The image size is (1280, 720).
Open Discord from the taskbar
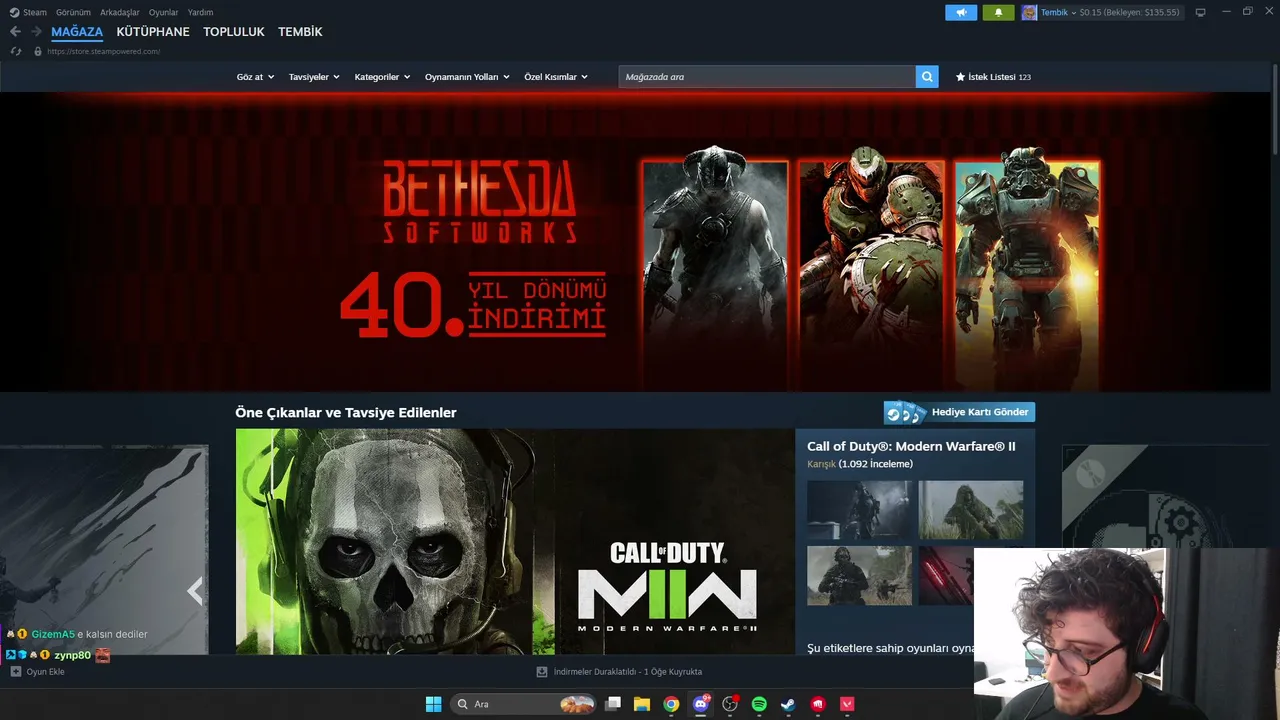pos(701,704)
